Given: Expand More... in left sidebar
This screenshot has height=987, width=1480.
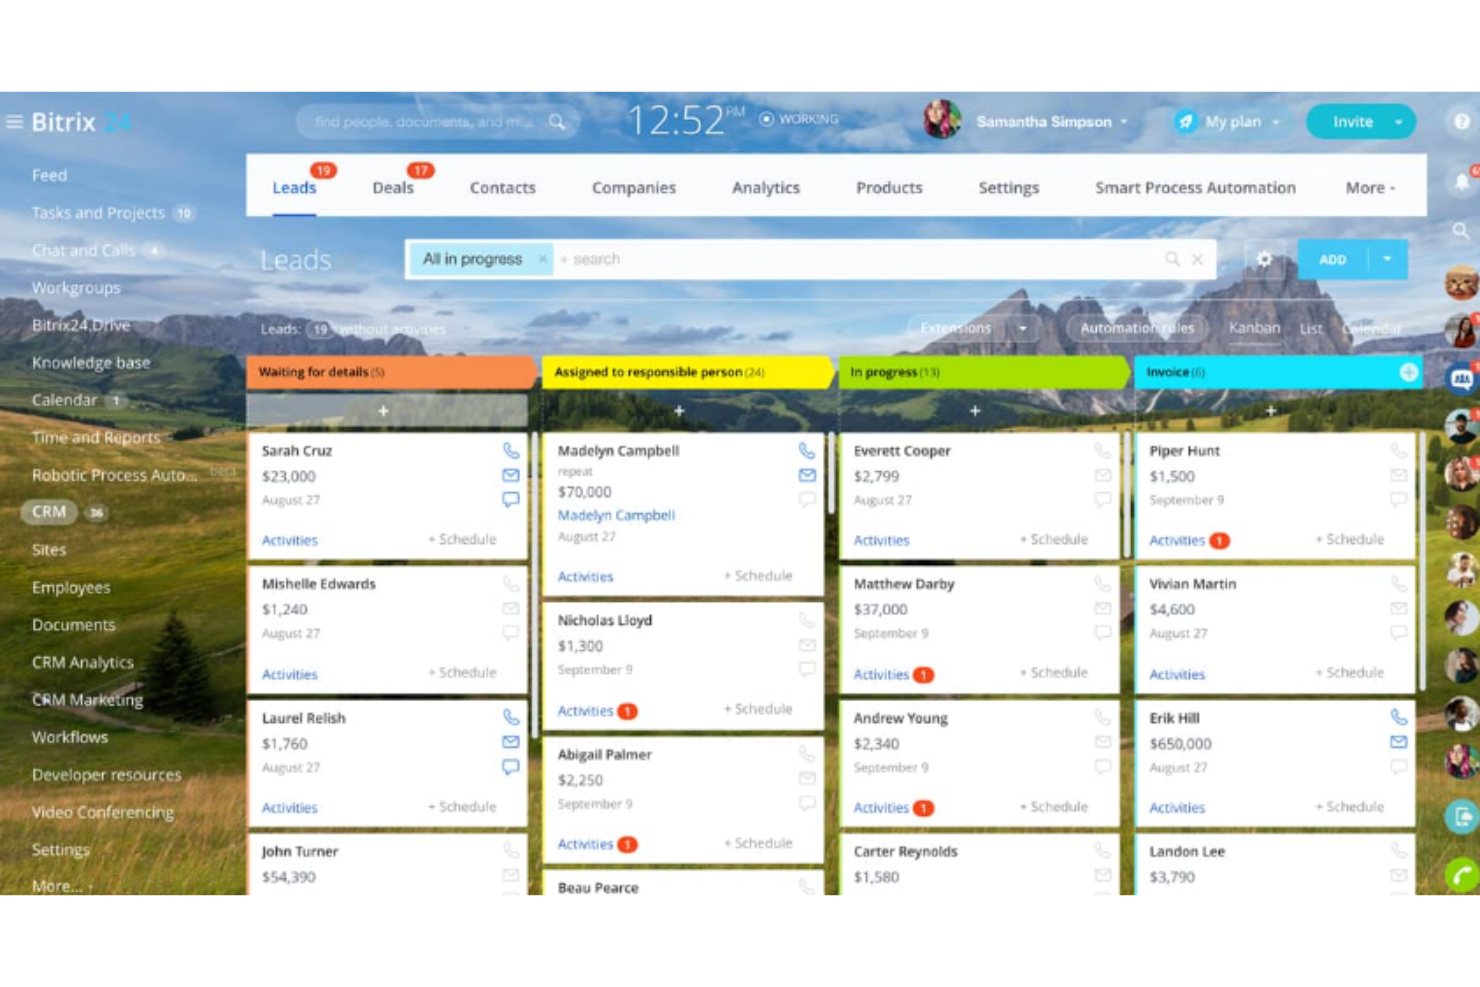Looking at the screenshot, I should [x=60, y=885].
